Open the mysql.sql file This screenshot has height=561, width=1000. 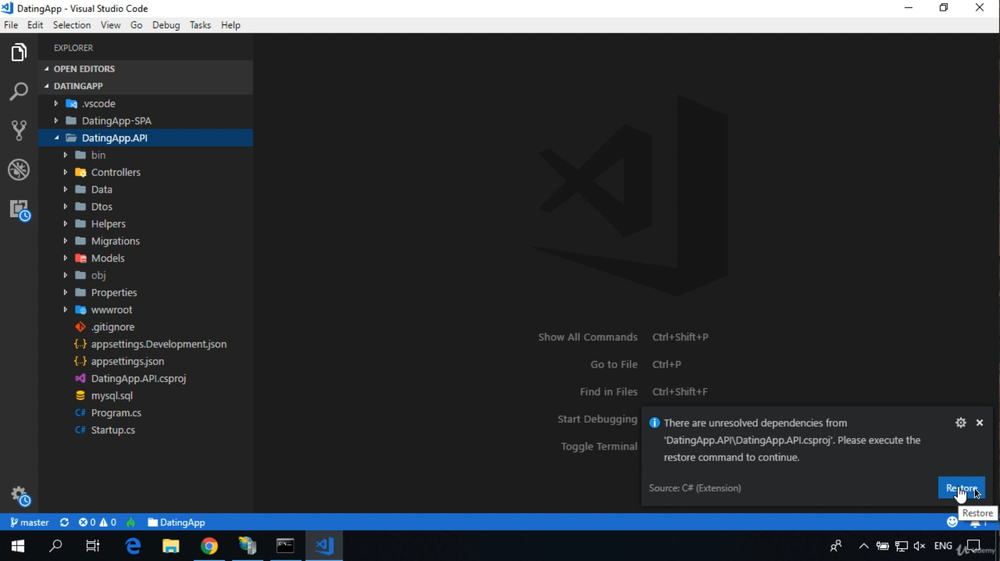145,396
